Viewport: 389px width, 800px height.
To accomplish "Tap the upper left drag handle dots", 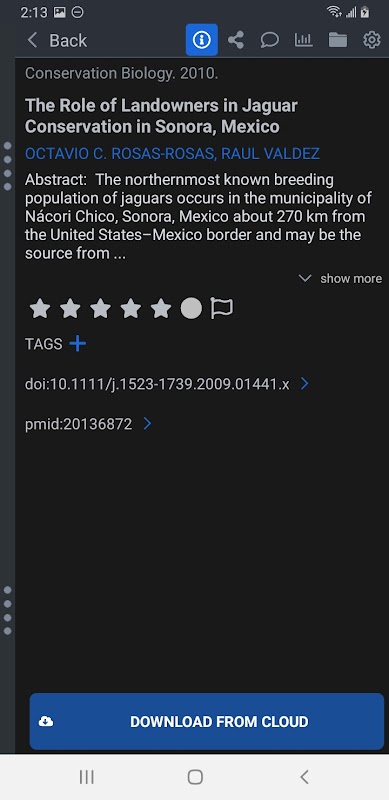I will point(8,166).
